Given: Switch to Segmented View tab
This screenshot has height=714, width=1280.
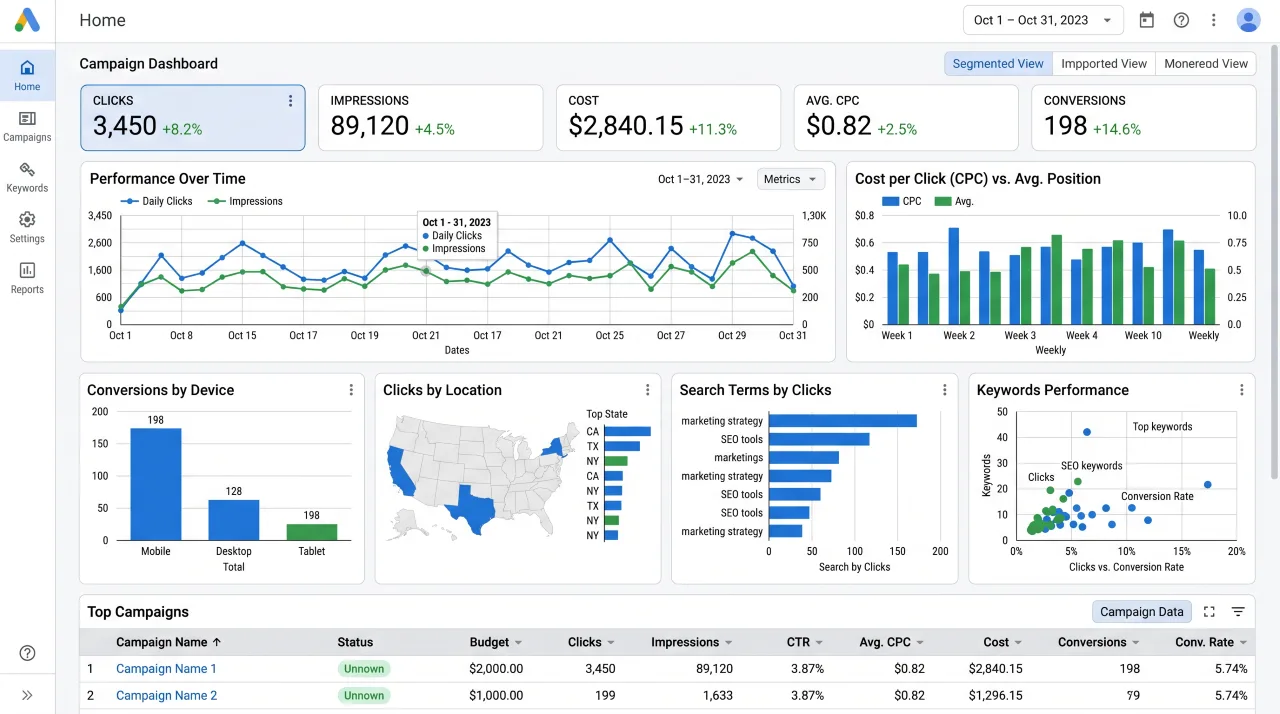Looking at the screenshot, I should [x=998, y=63].
